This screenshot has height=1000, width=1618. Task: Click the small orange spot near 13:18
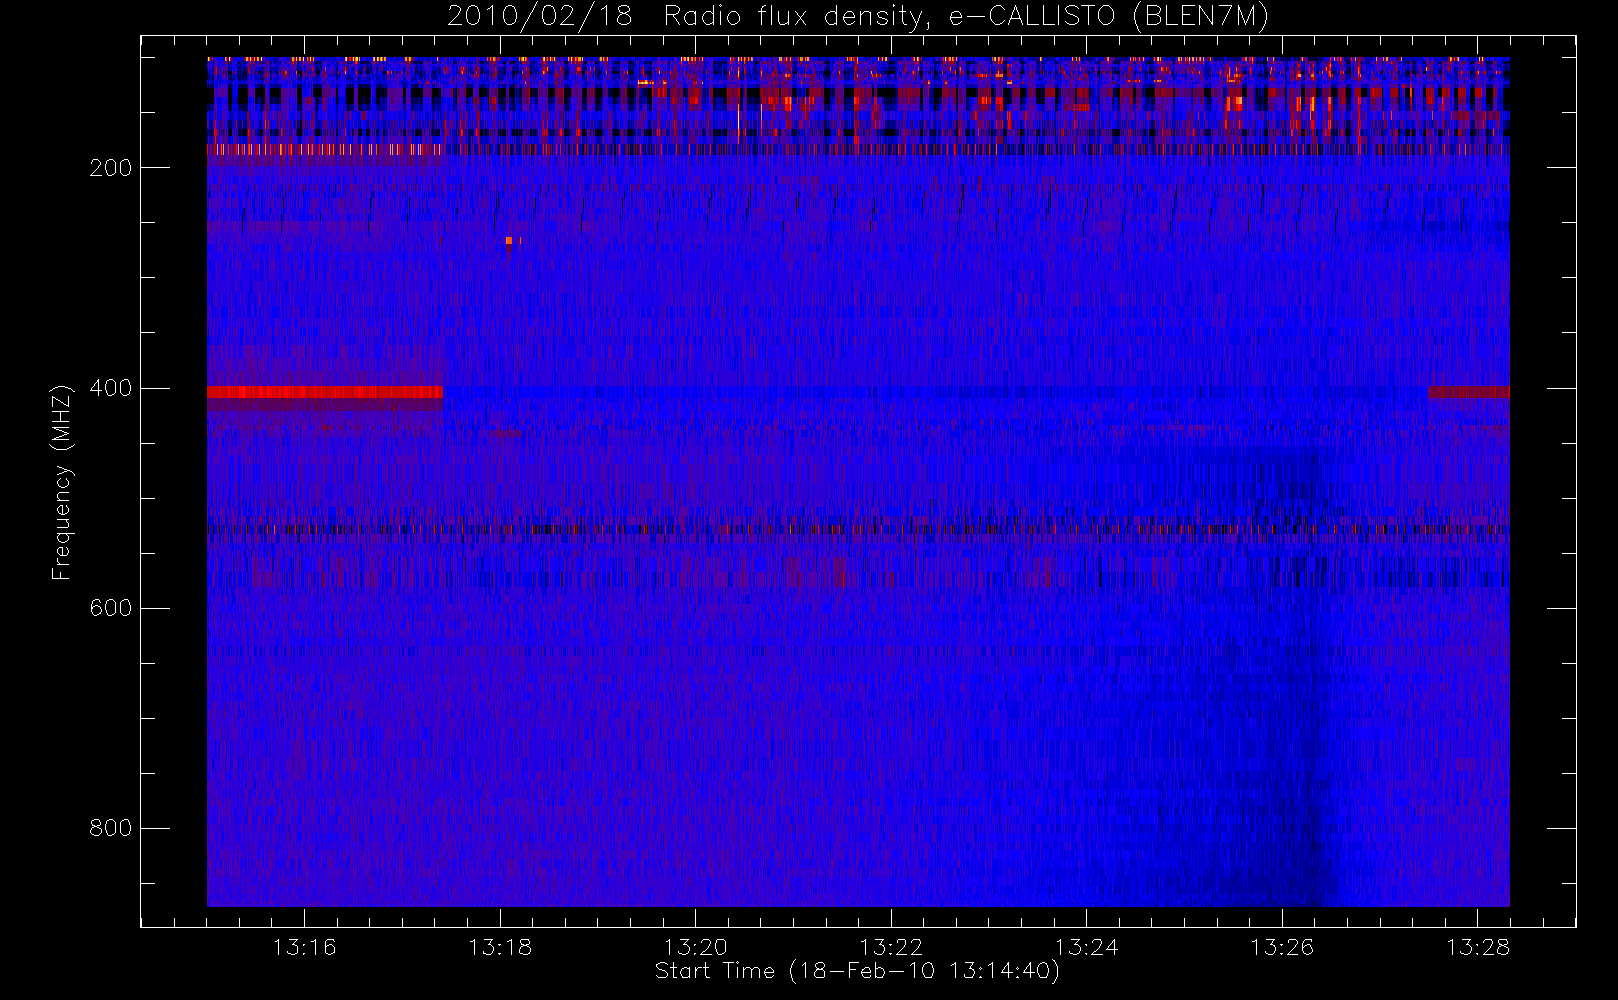click(x=509, y=240)
